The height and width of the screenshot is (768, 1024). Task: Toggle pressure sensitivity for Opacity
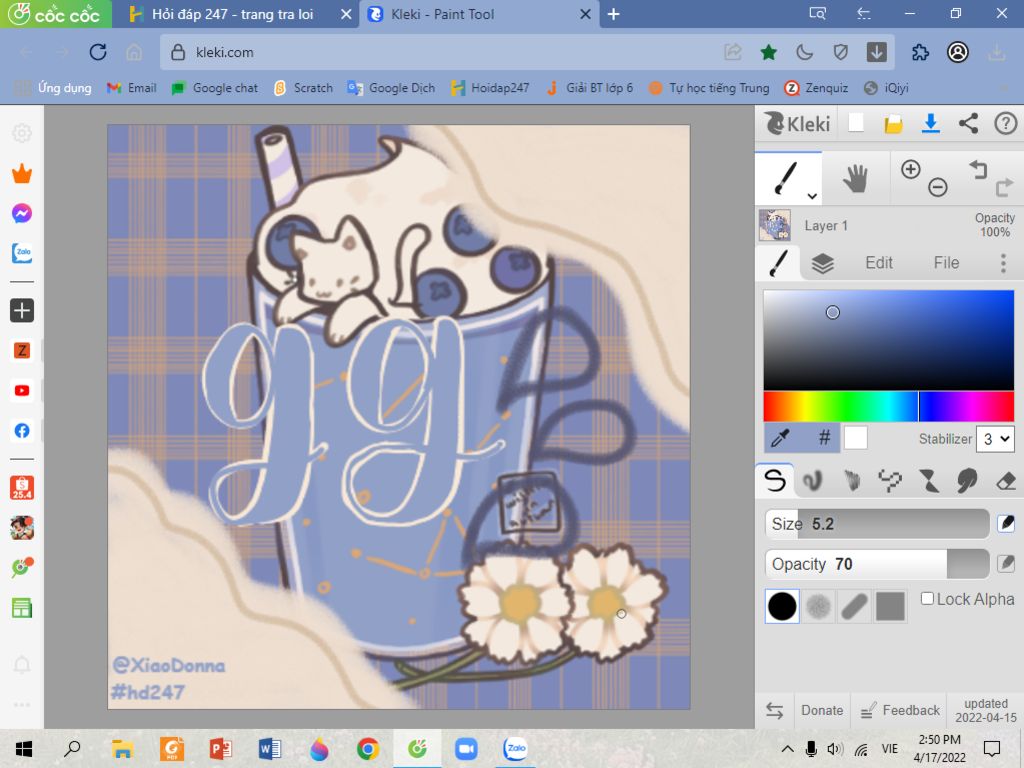[1006, 564]
